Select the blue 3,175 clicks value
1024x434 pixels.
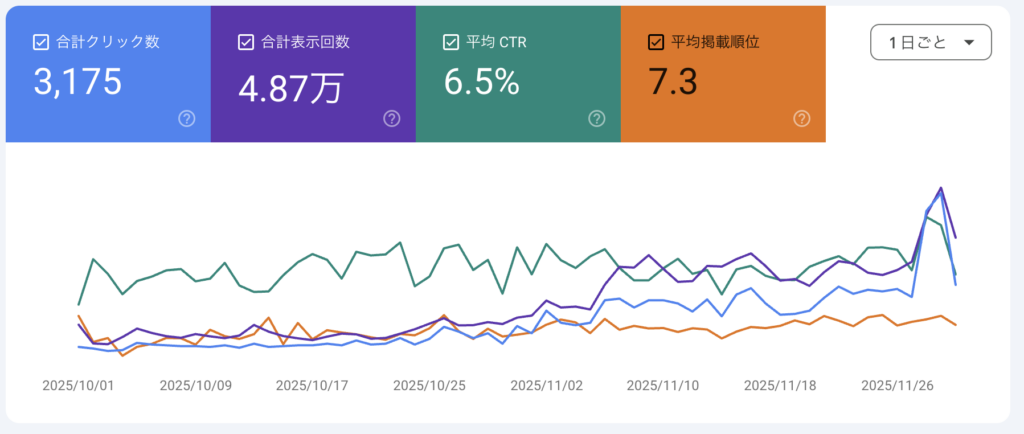[x=78, y=83]
